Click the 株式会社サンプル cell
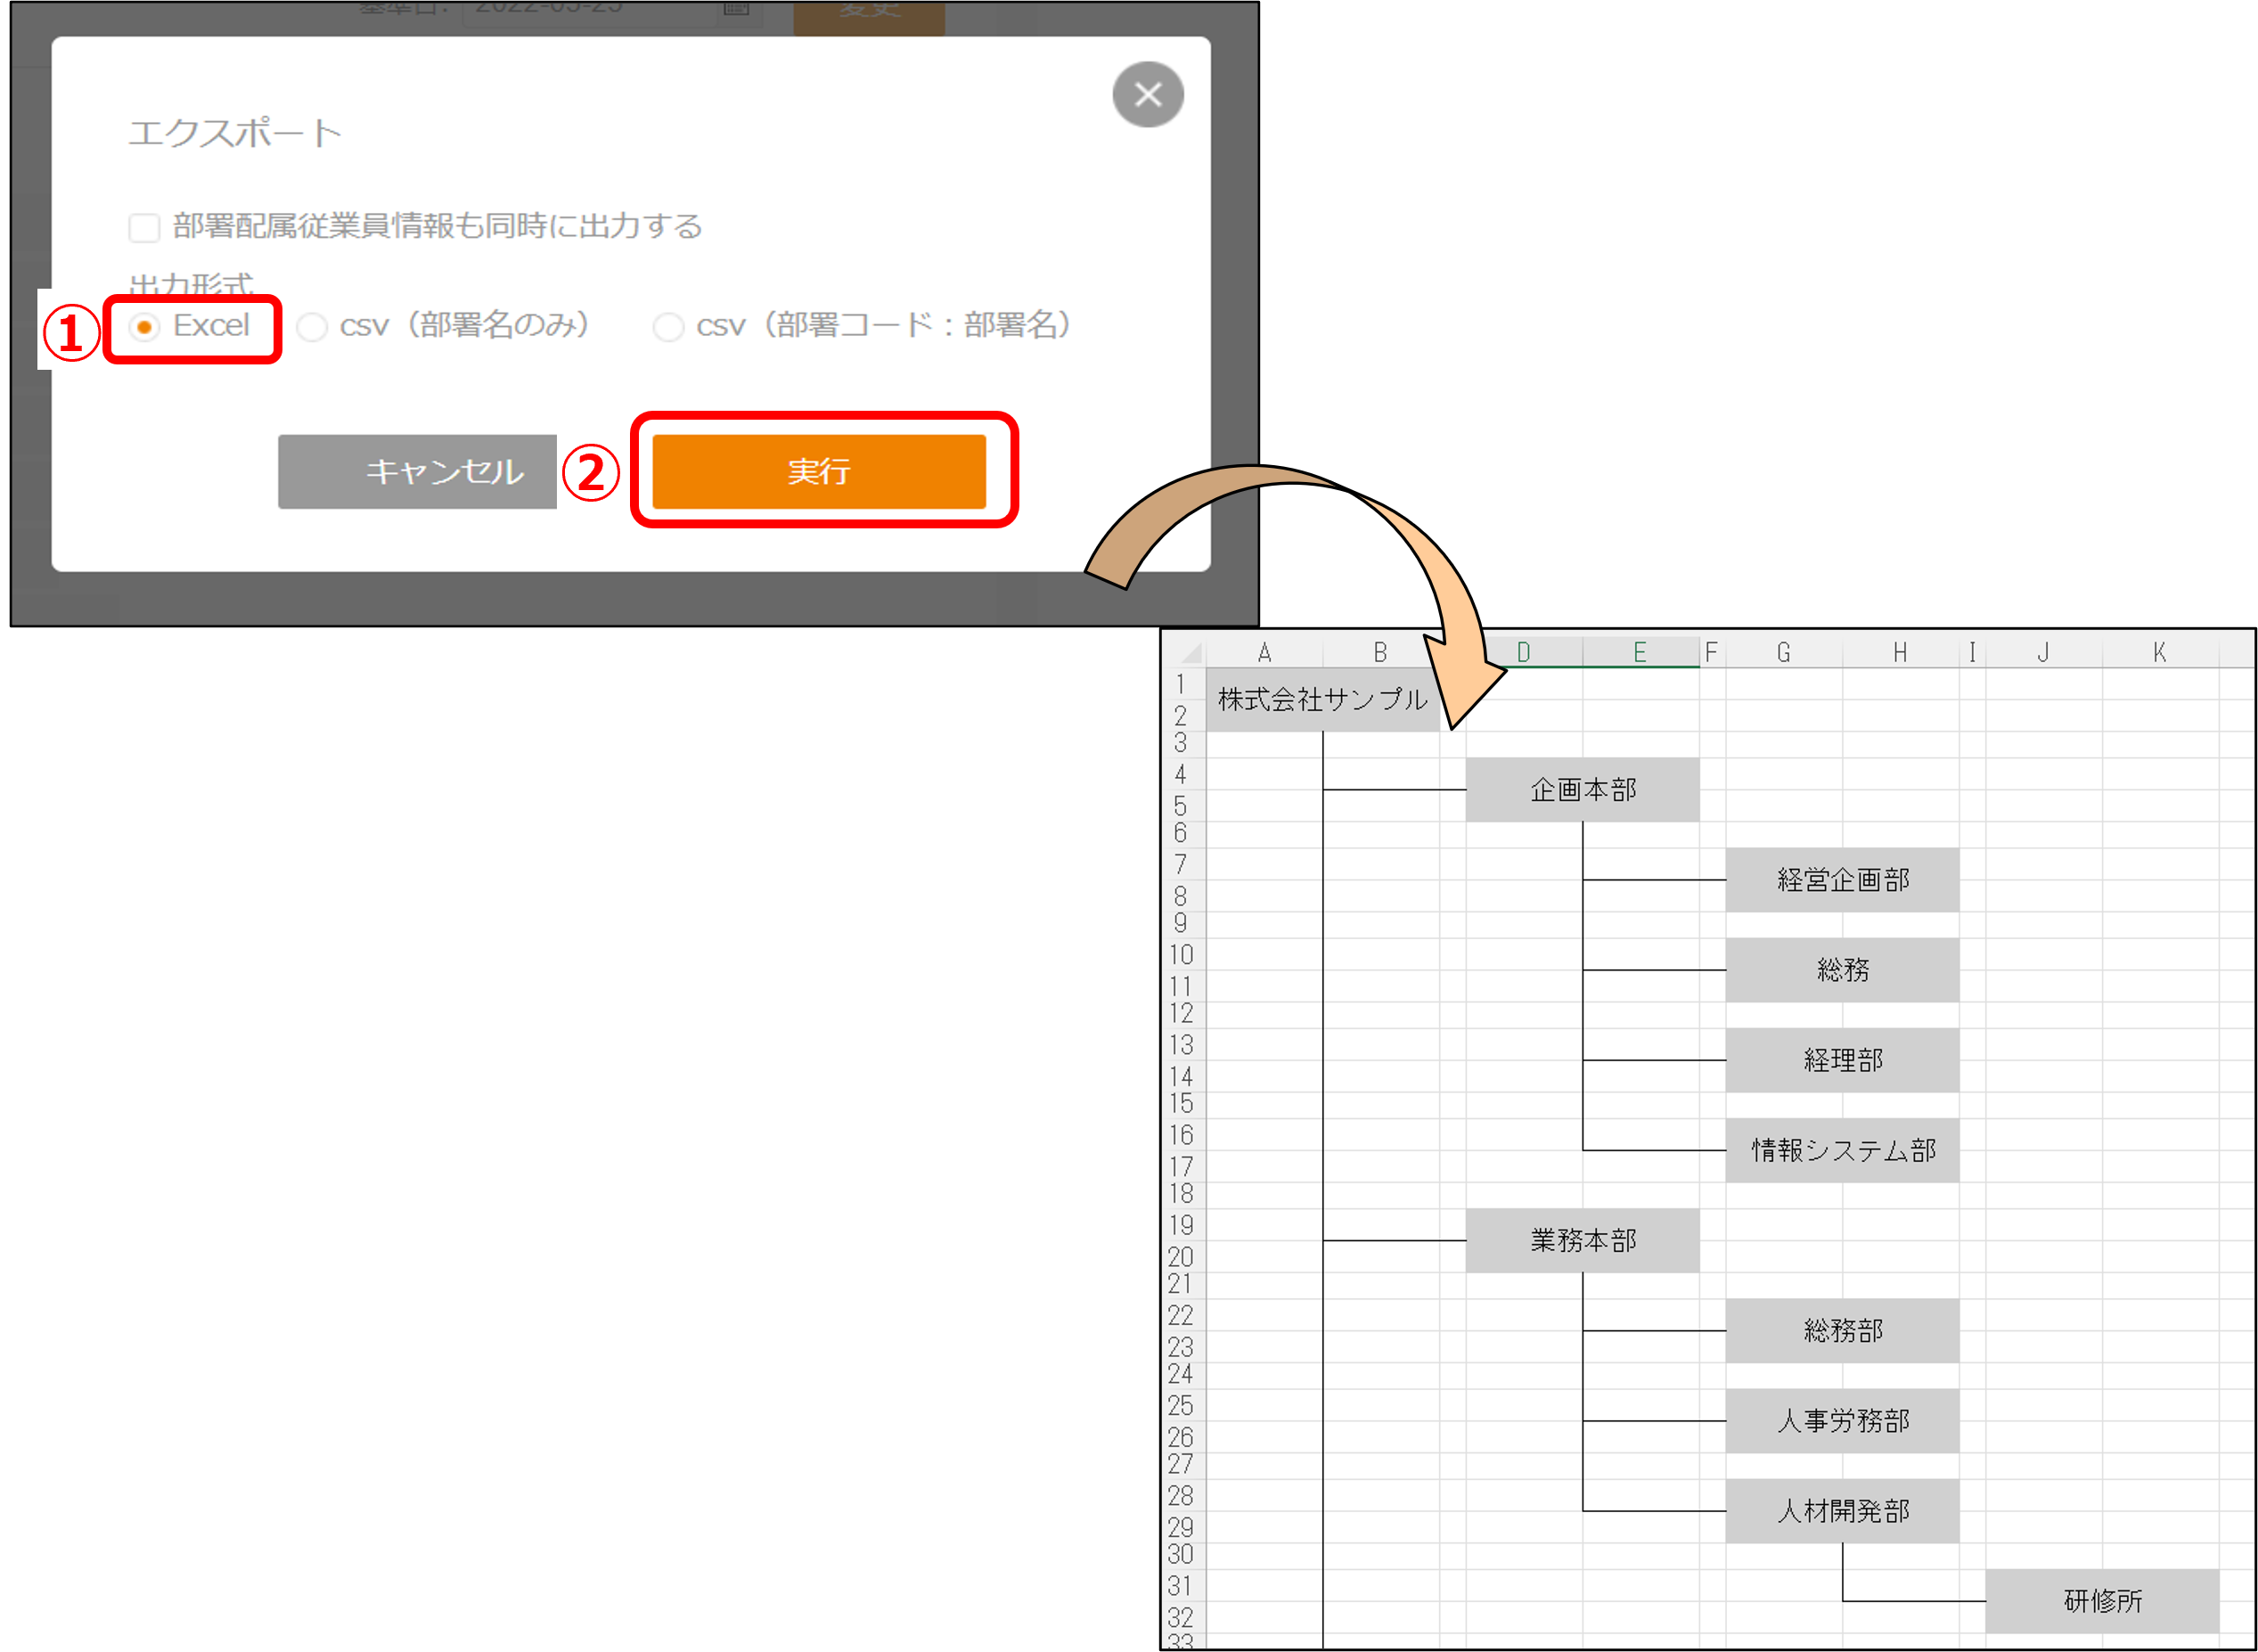 point(1322,700)
